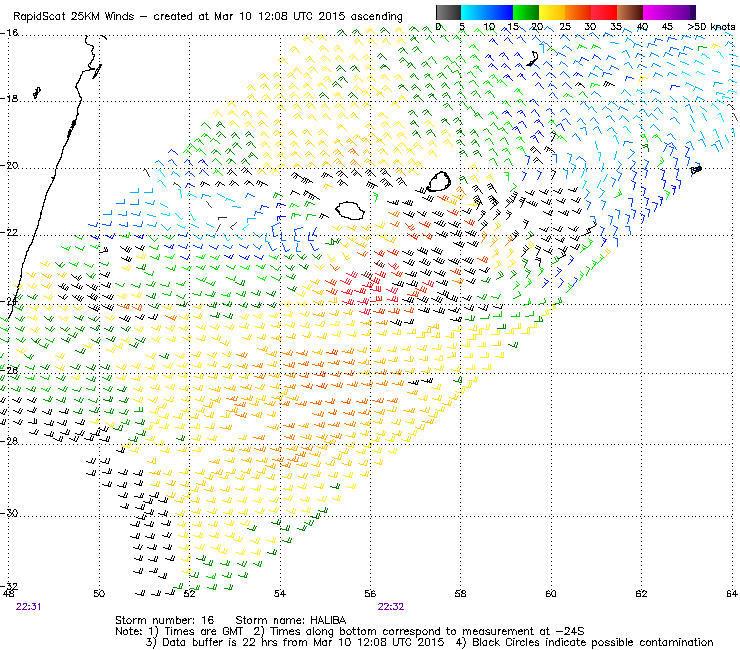Click the orange 25-30 knots color swatch
Viewport: 740px width, 650px height.
[x=578, y=12]
